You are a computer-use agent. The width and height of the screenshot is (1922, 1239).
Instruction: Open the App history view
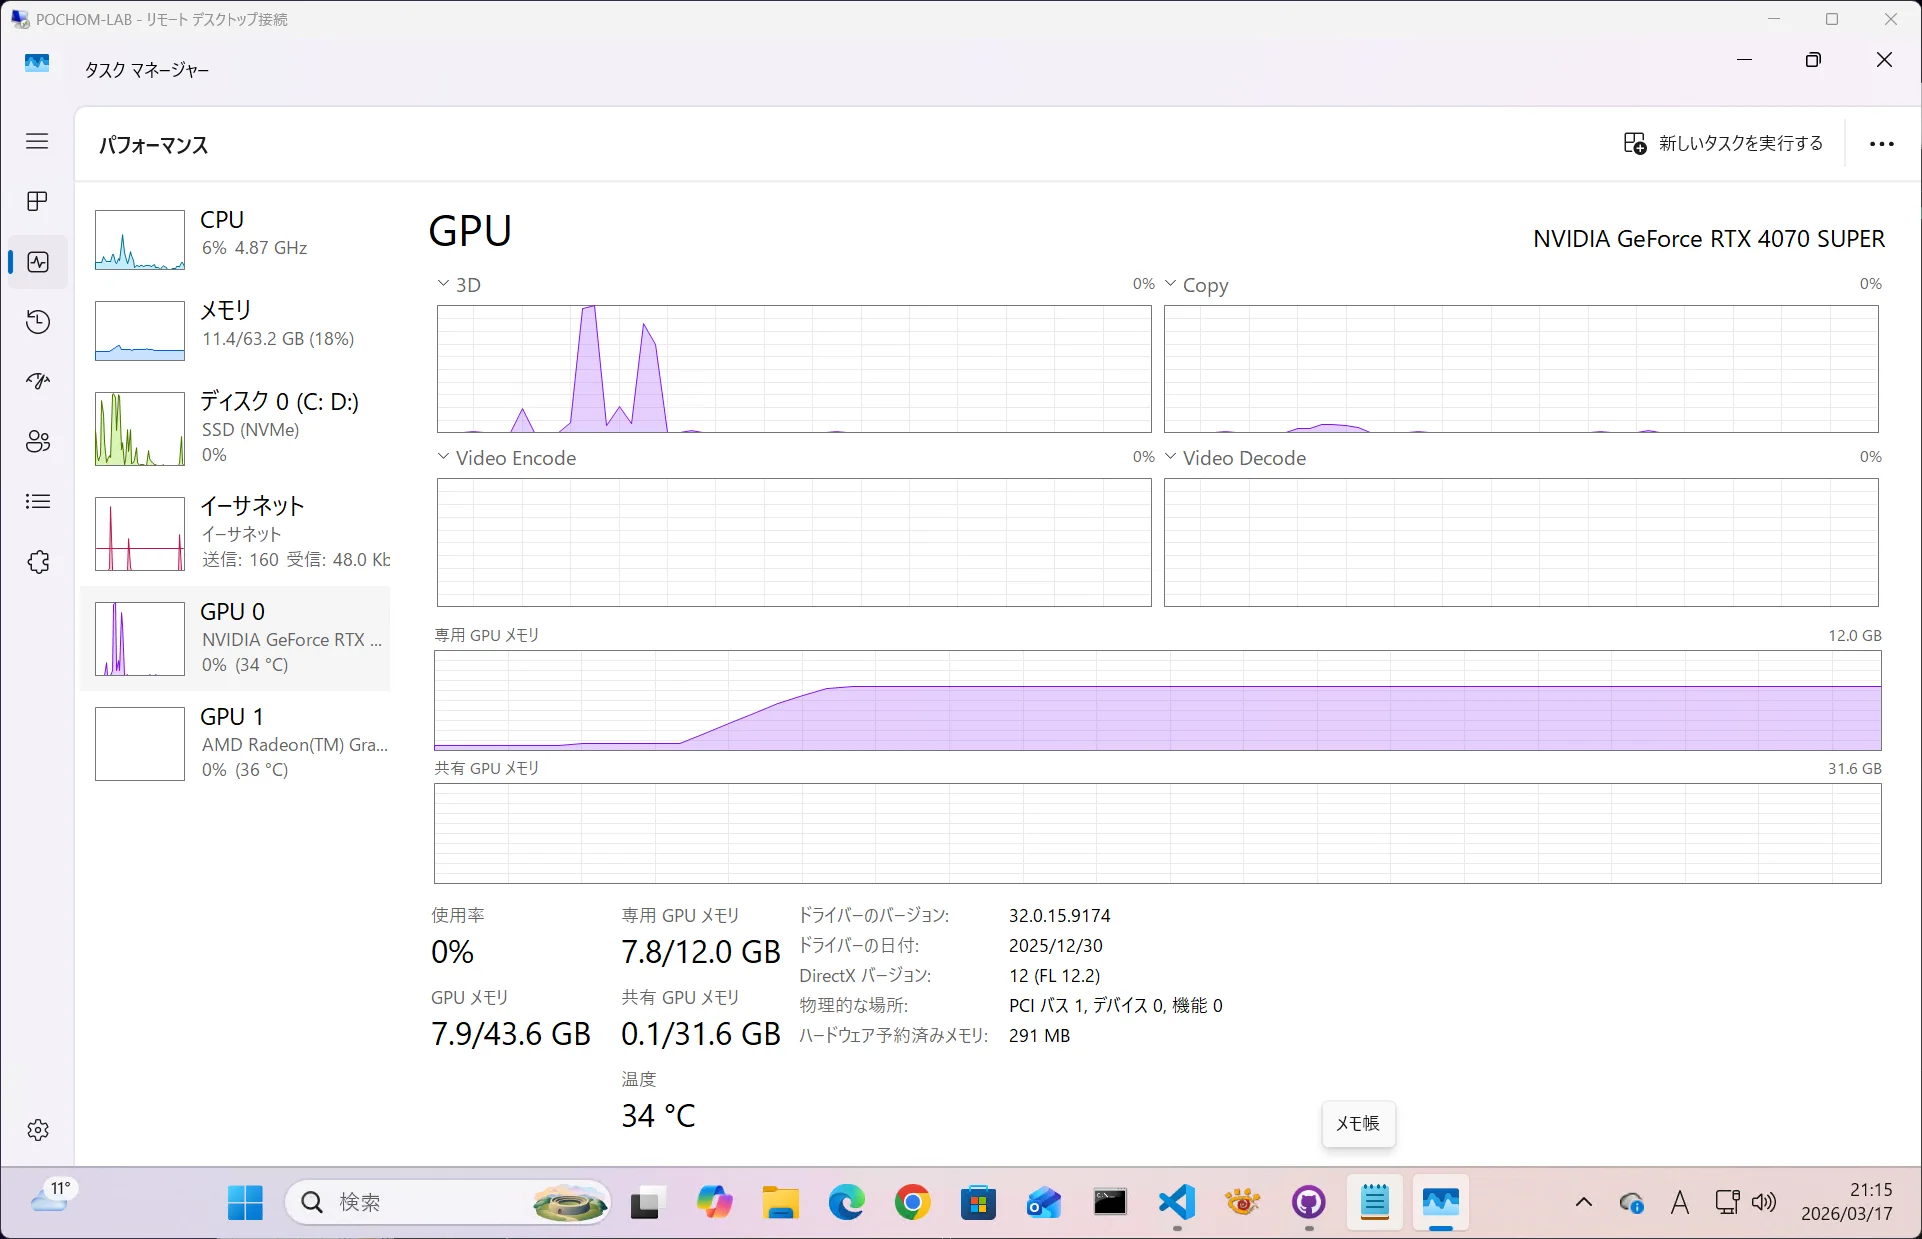(x=37, y=321)
